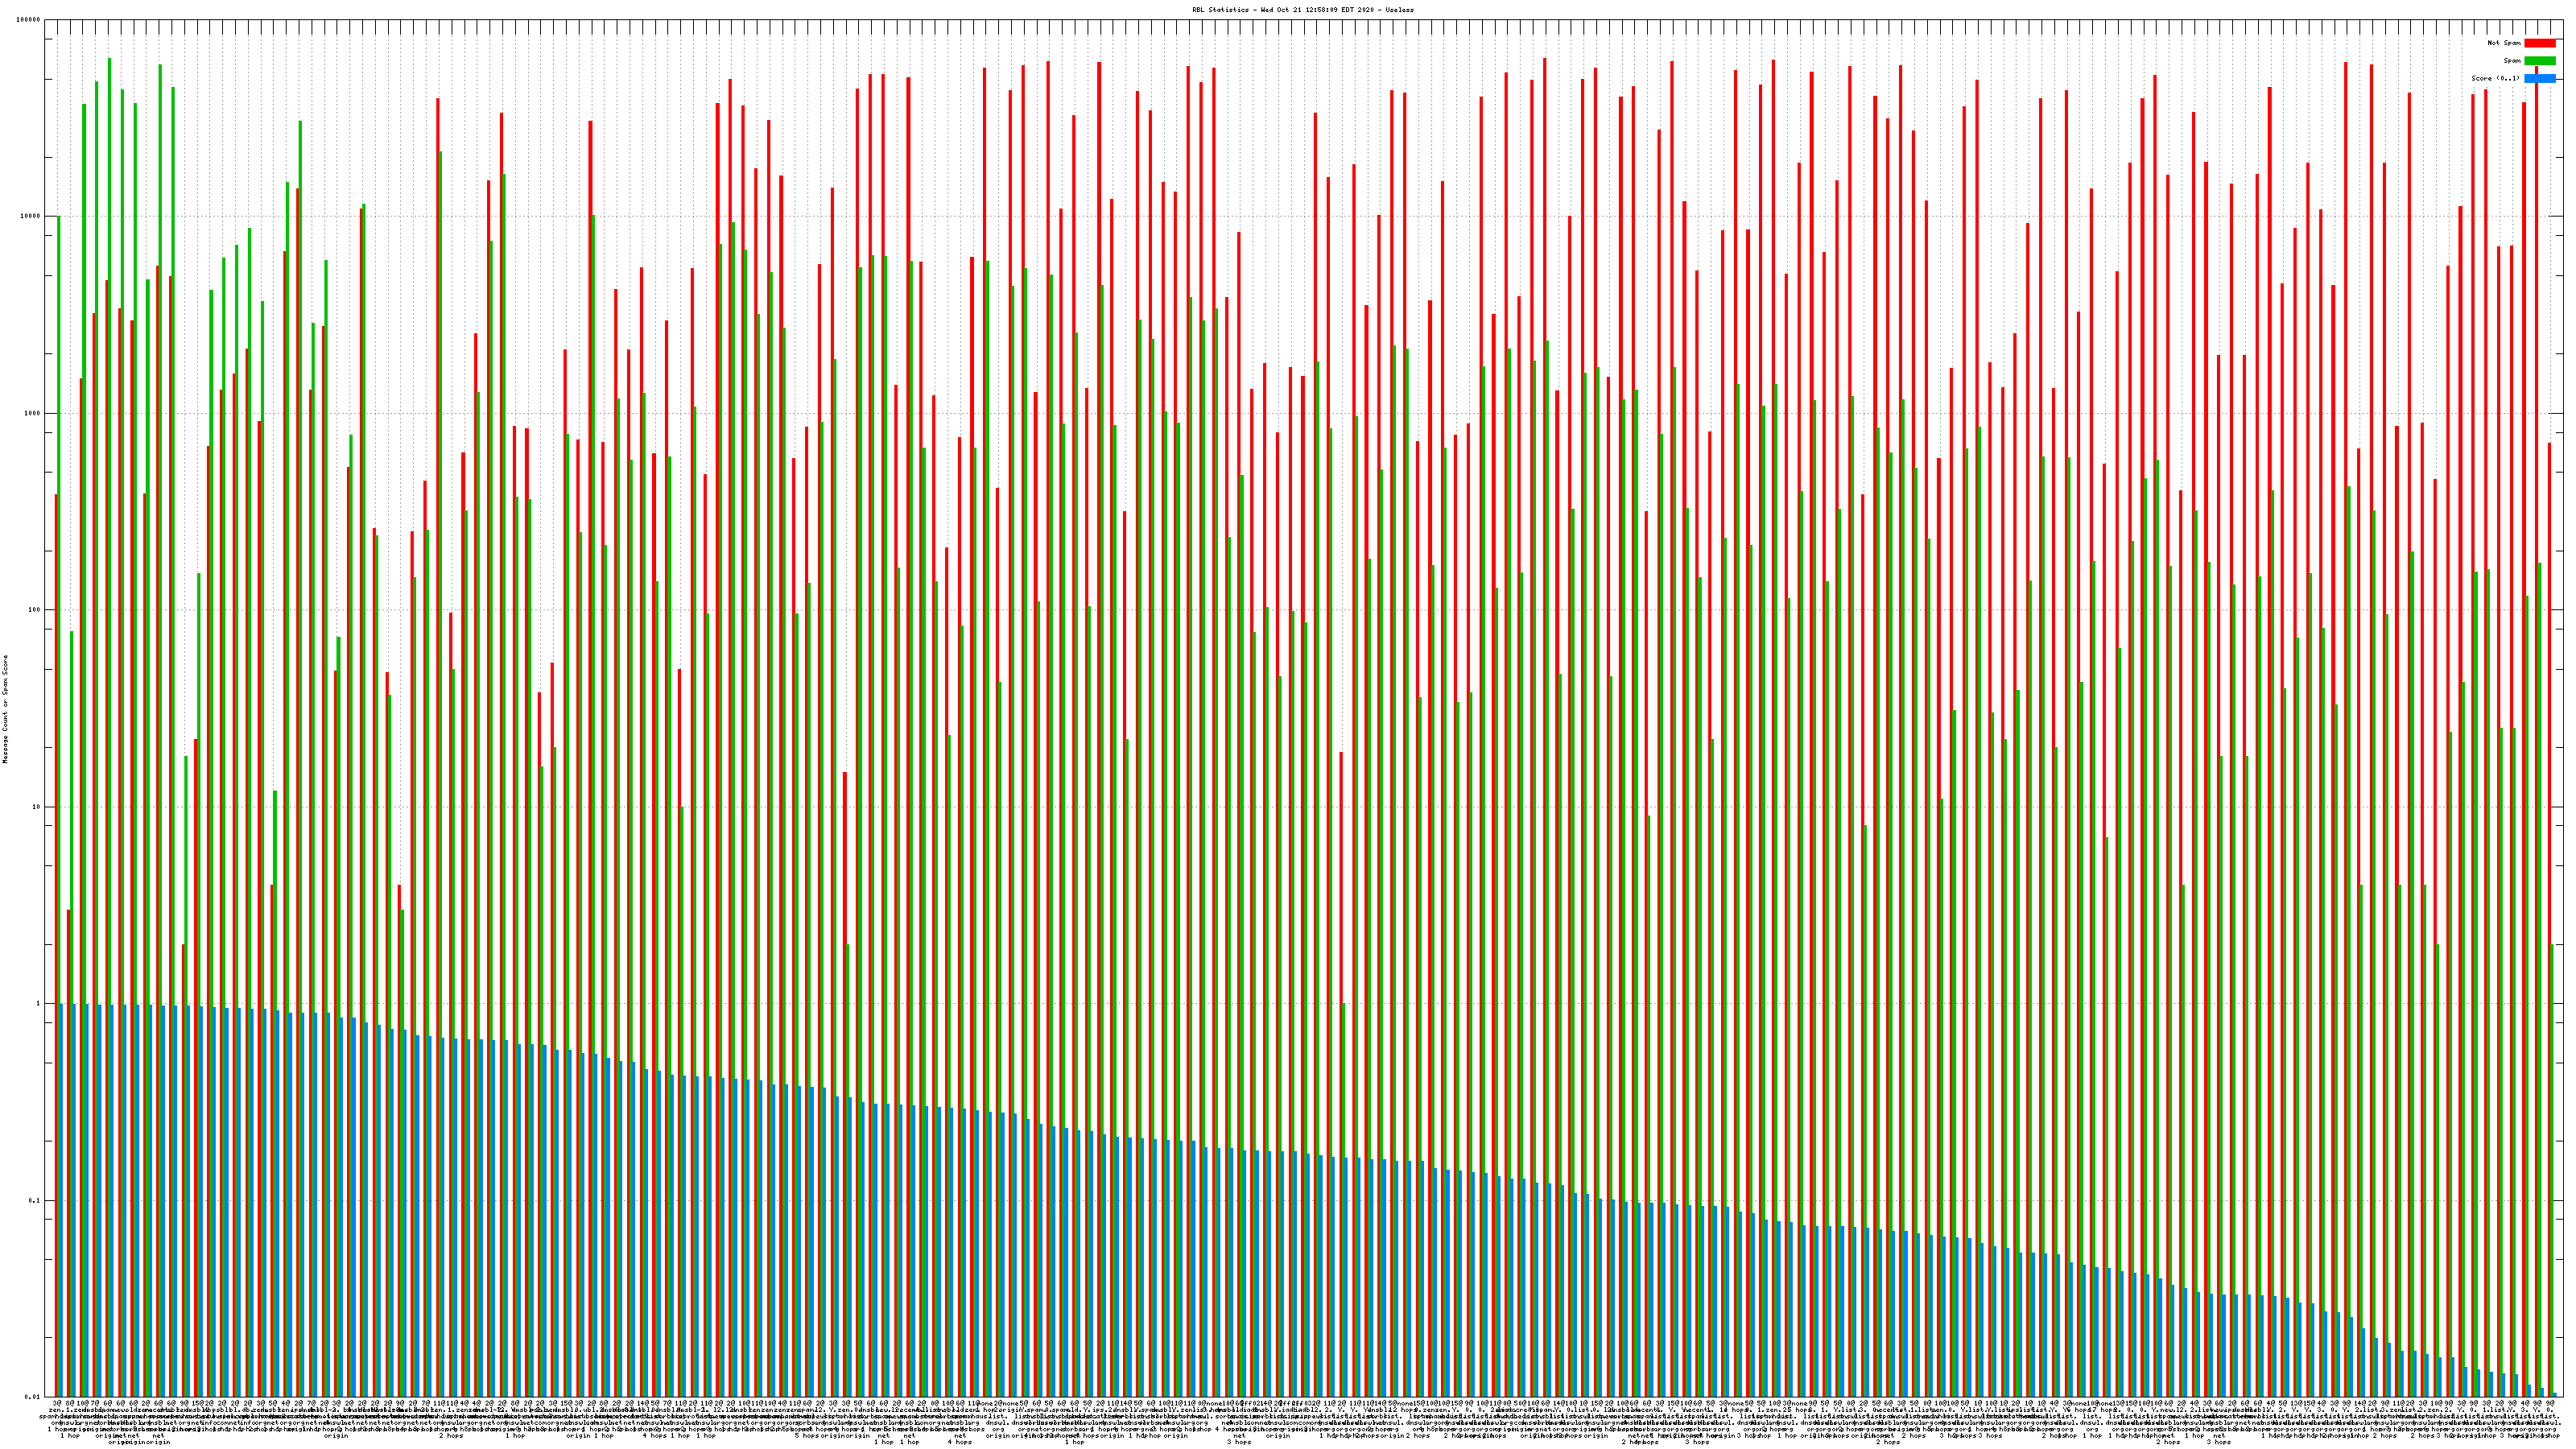Click the 0.1 y-axis tick label

point(35,1201)
